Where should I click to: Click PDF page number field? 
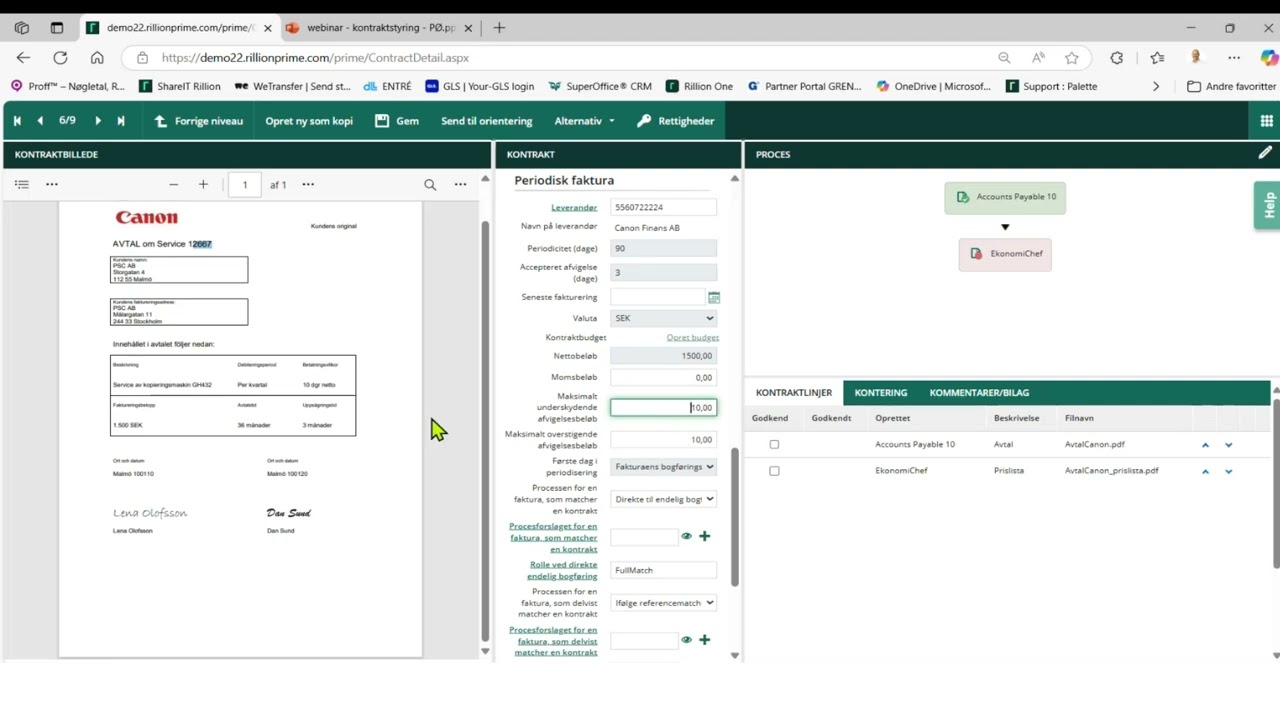[x=245, y=184]
